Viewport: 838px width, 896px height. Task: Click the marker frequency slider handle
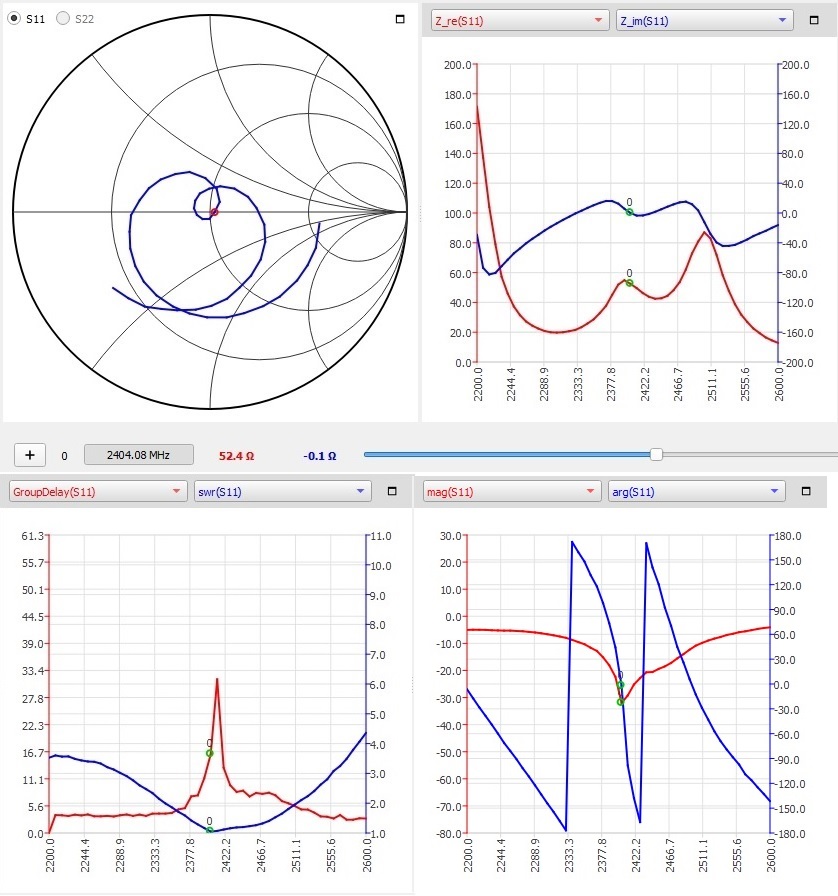pyautogui.click(x=656, y=455)
